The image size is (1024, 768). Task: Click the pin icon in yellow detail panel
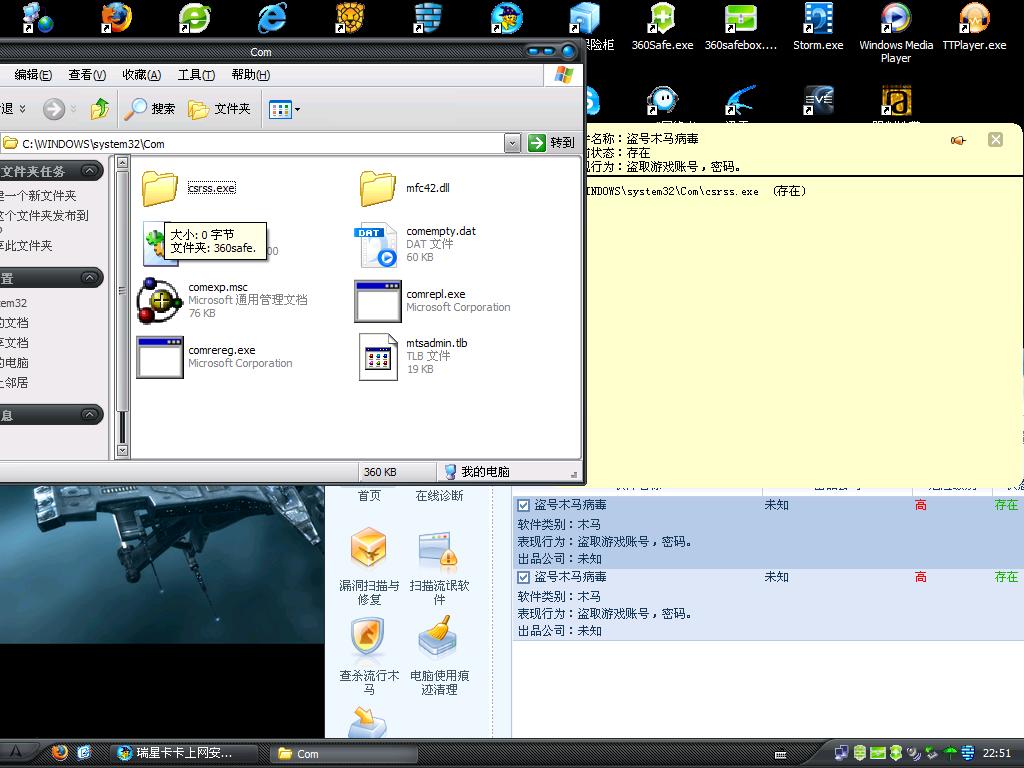[958, 140]
